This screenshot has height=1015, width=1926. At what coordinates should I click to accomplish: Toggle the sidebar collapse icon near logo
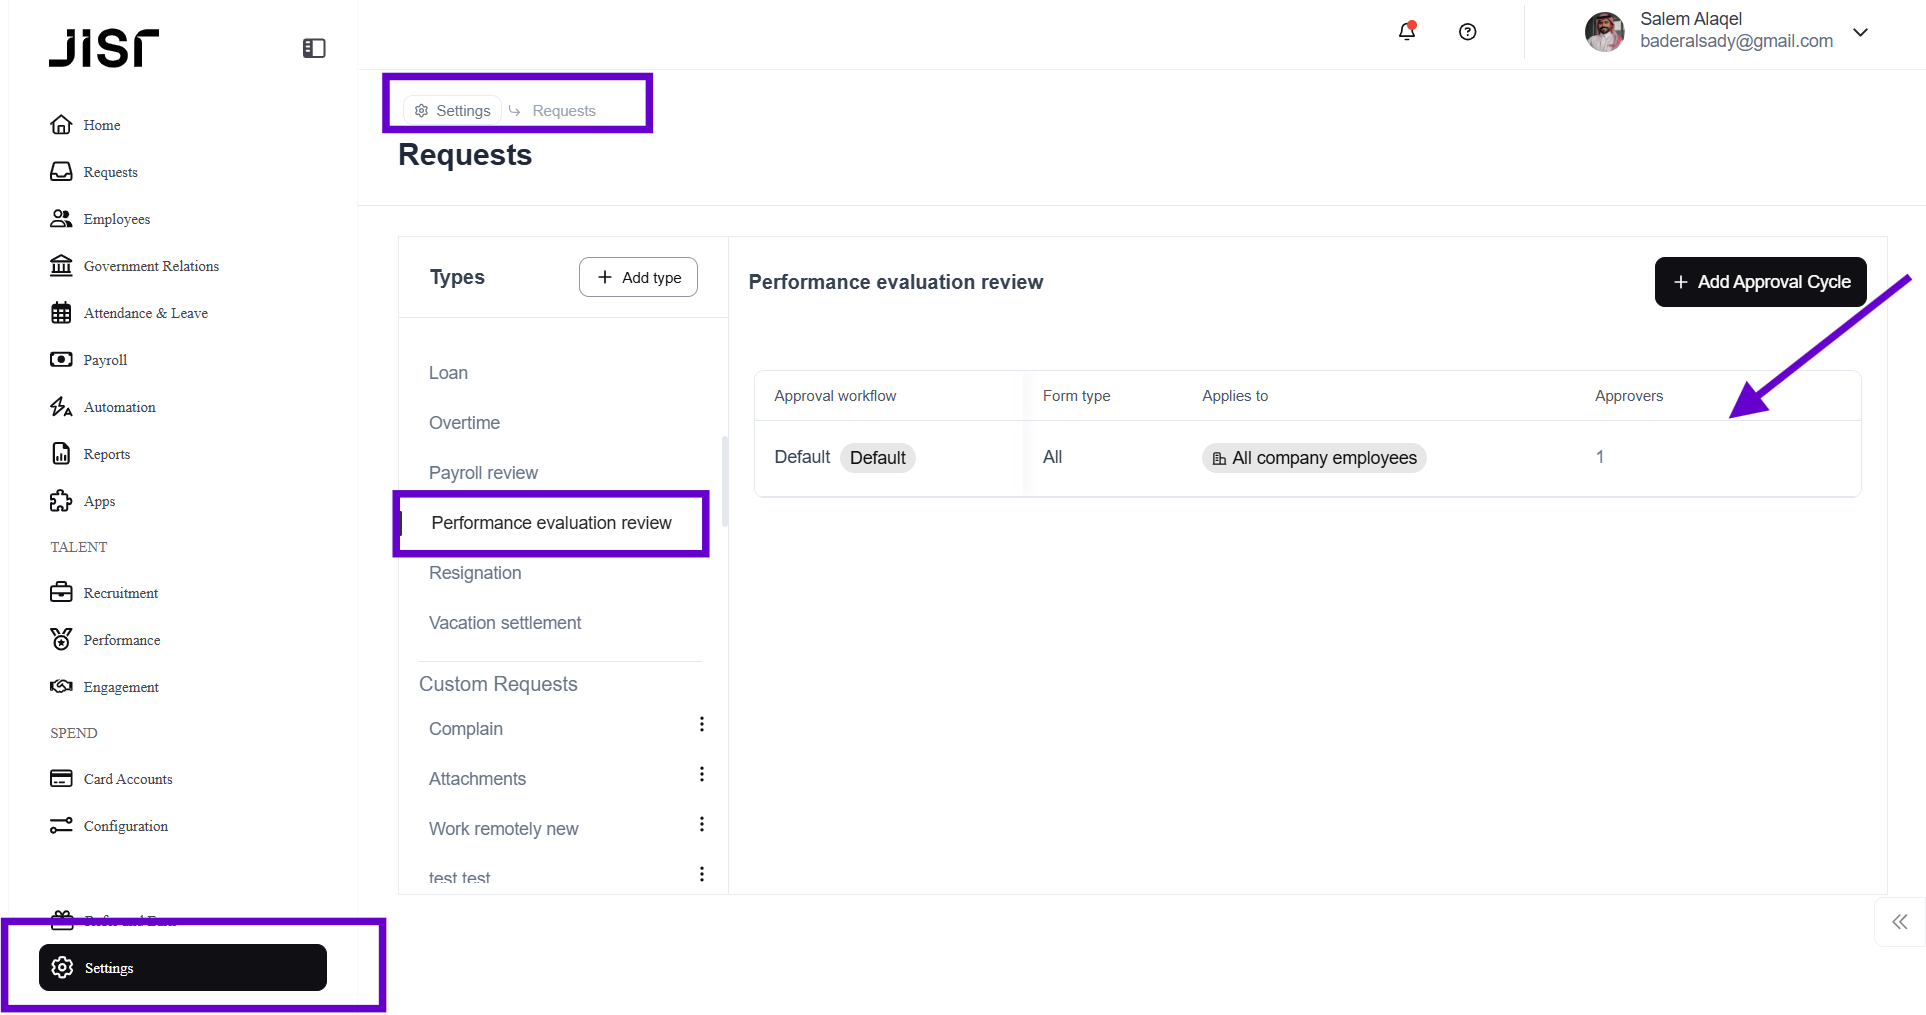coord(314,48)
